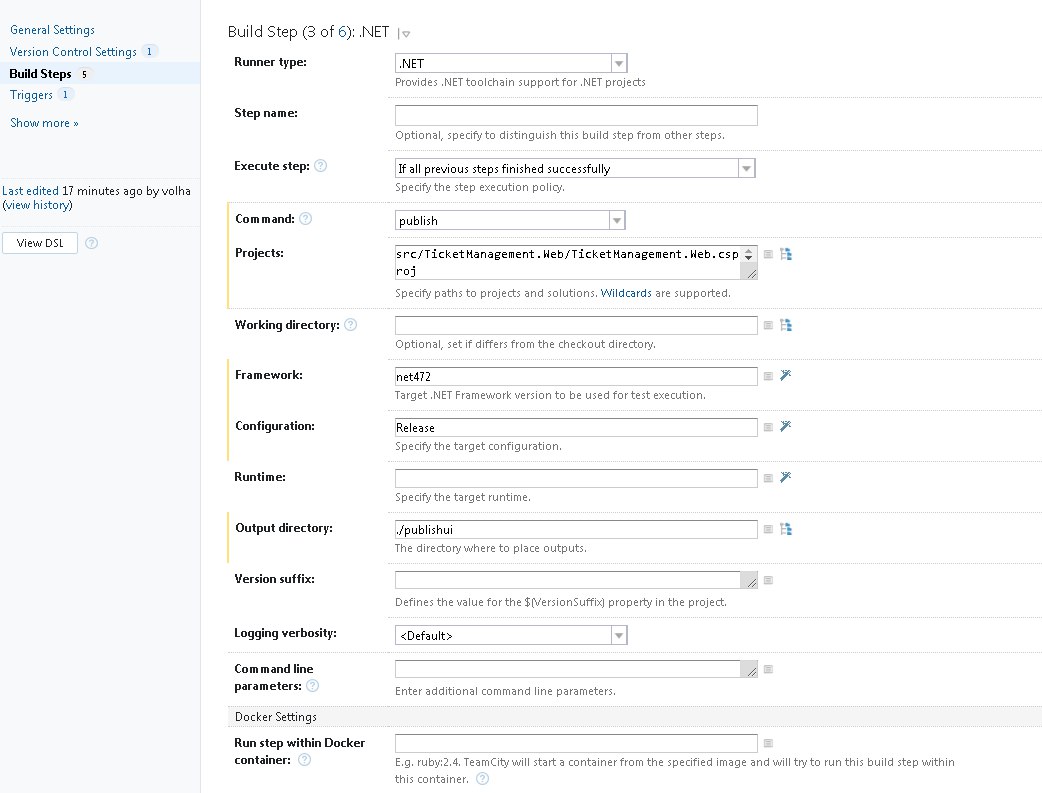This screenshot has height=793, width=1042.
Task: Open VCS tree browser for Output directory
Action: (x=786, y=529)
